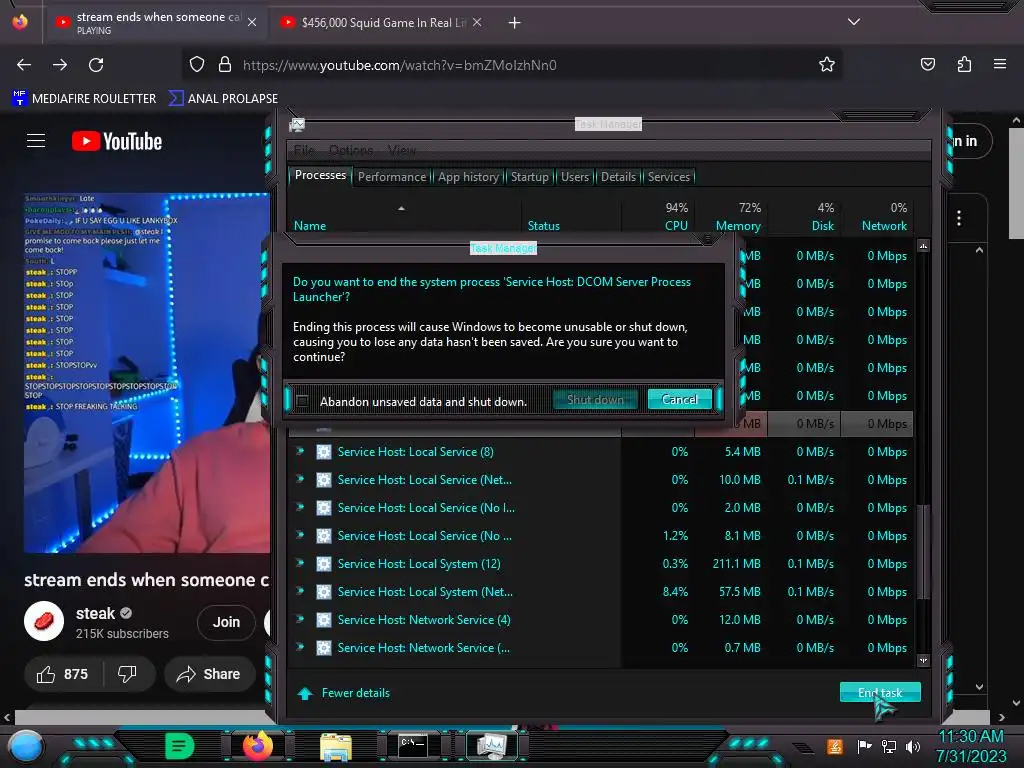Open the steak channel avatar
The width and height of the screenshot is (1024, 768).
click(x=44, y=621)
